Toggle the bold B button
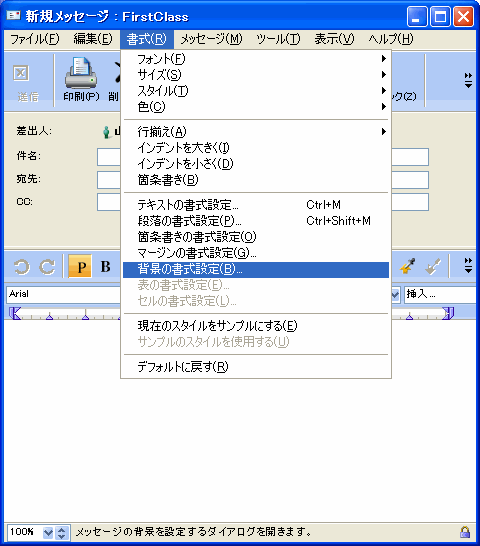This screenshot has height=546, width=480. point(105,267)
